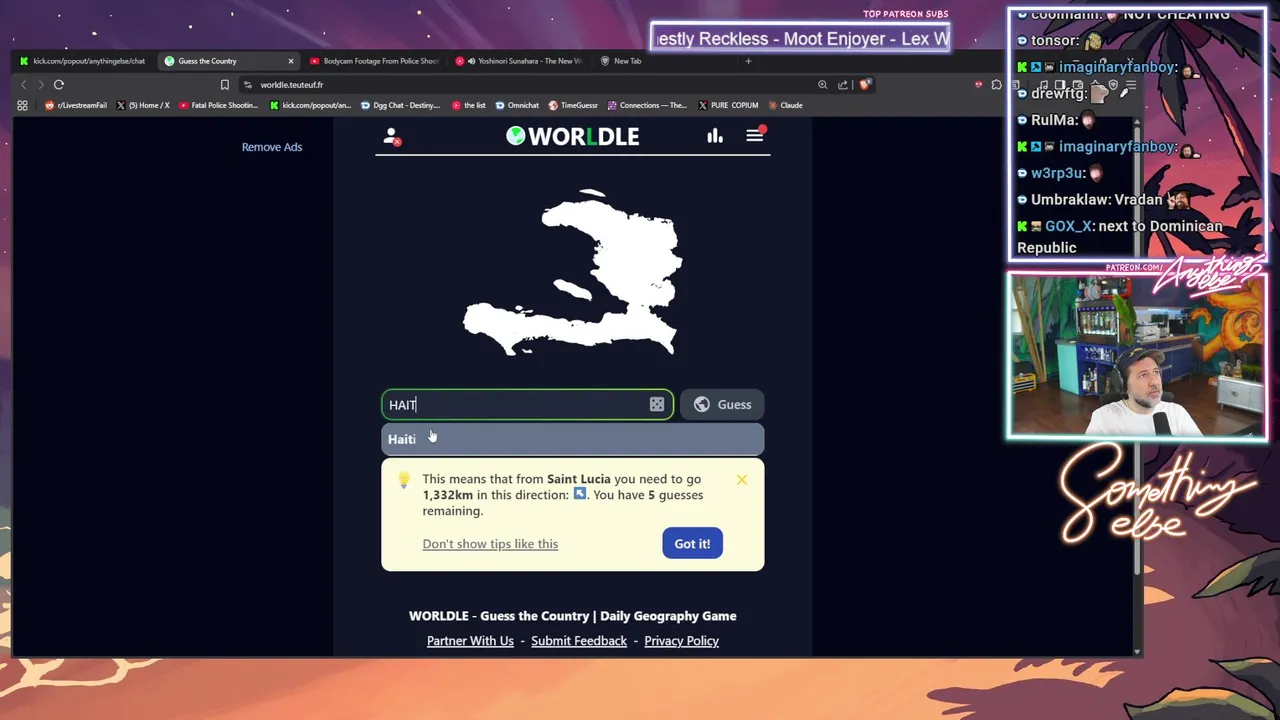Close the tip popup with the X
Viewport: 1280px width, 720px height.
click(x=742, y=480)
